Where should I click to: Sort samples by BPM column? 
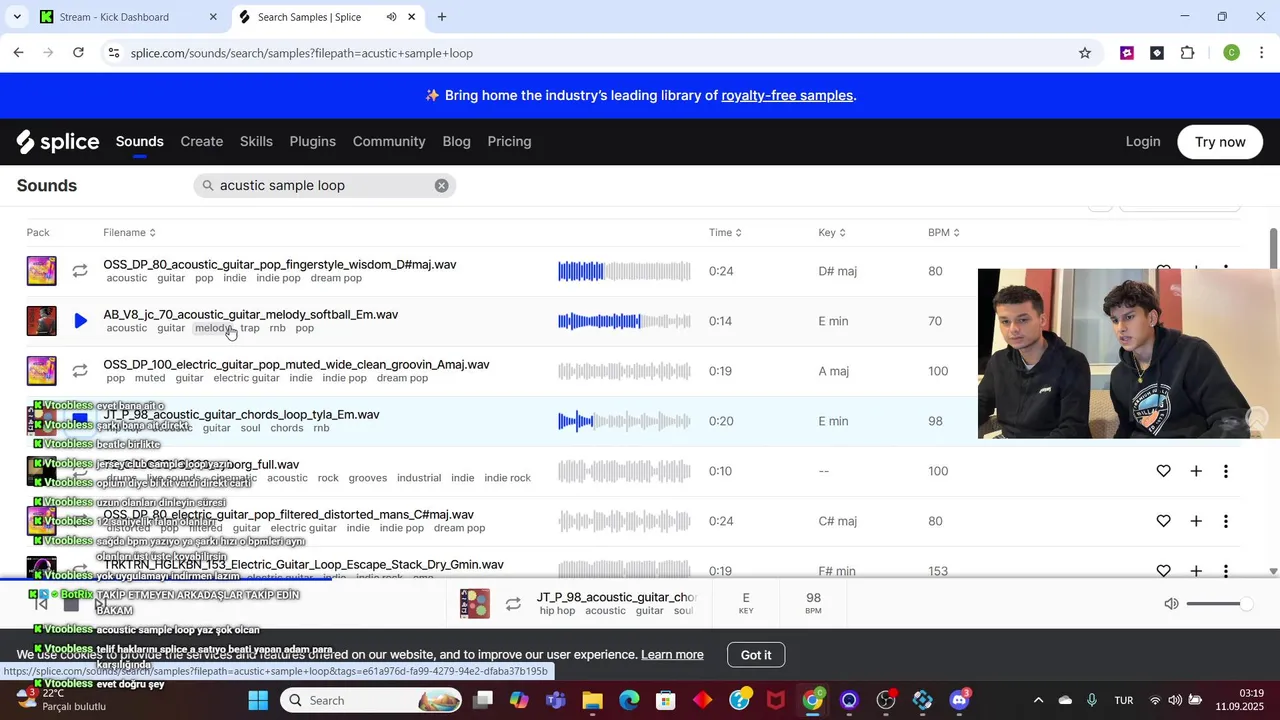tap(943, 233)
